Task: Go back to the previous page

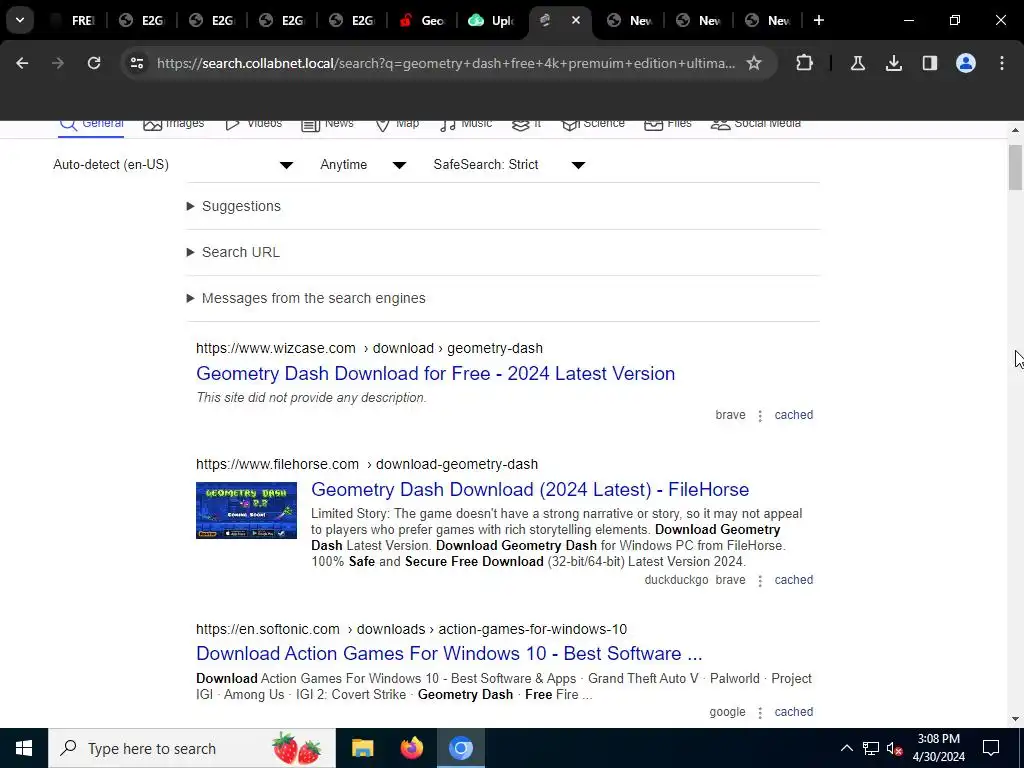Action: pyautogui.click(x=22, y=63)
